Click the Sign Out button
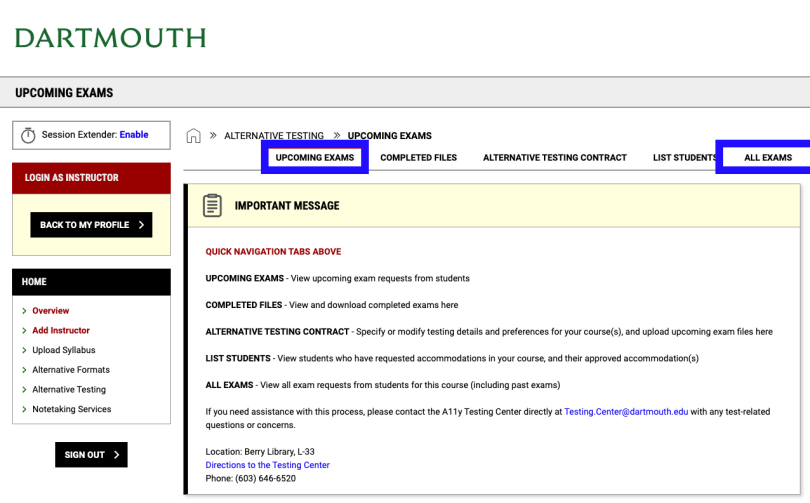The width and height of the screenshot is (810, 503). pos(91,454)
